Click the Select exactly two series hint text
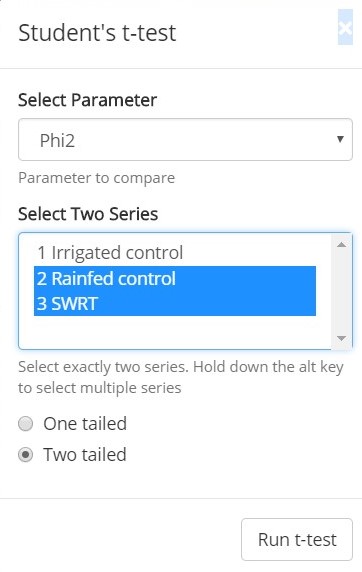 click(x=181, y=377)
